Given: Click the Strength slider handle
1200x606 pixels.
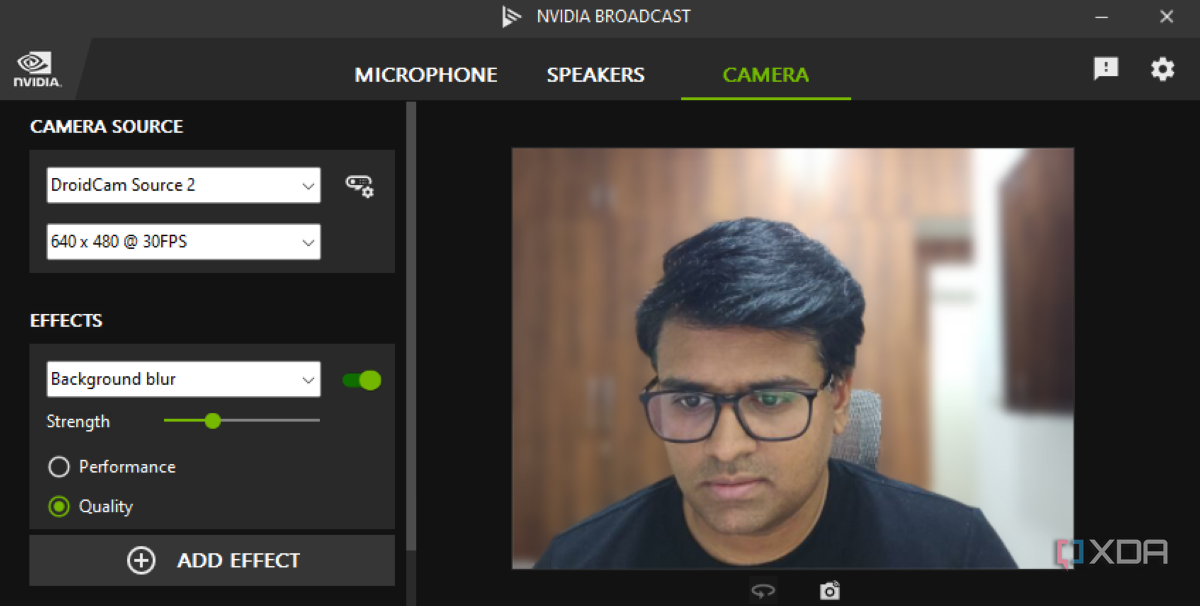Looking at the screenshot, I should [212, 421].
